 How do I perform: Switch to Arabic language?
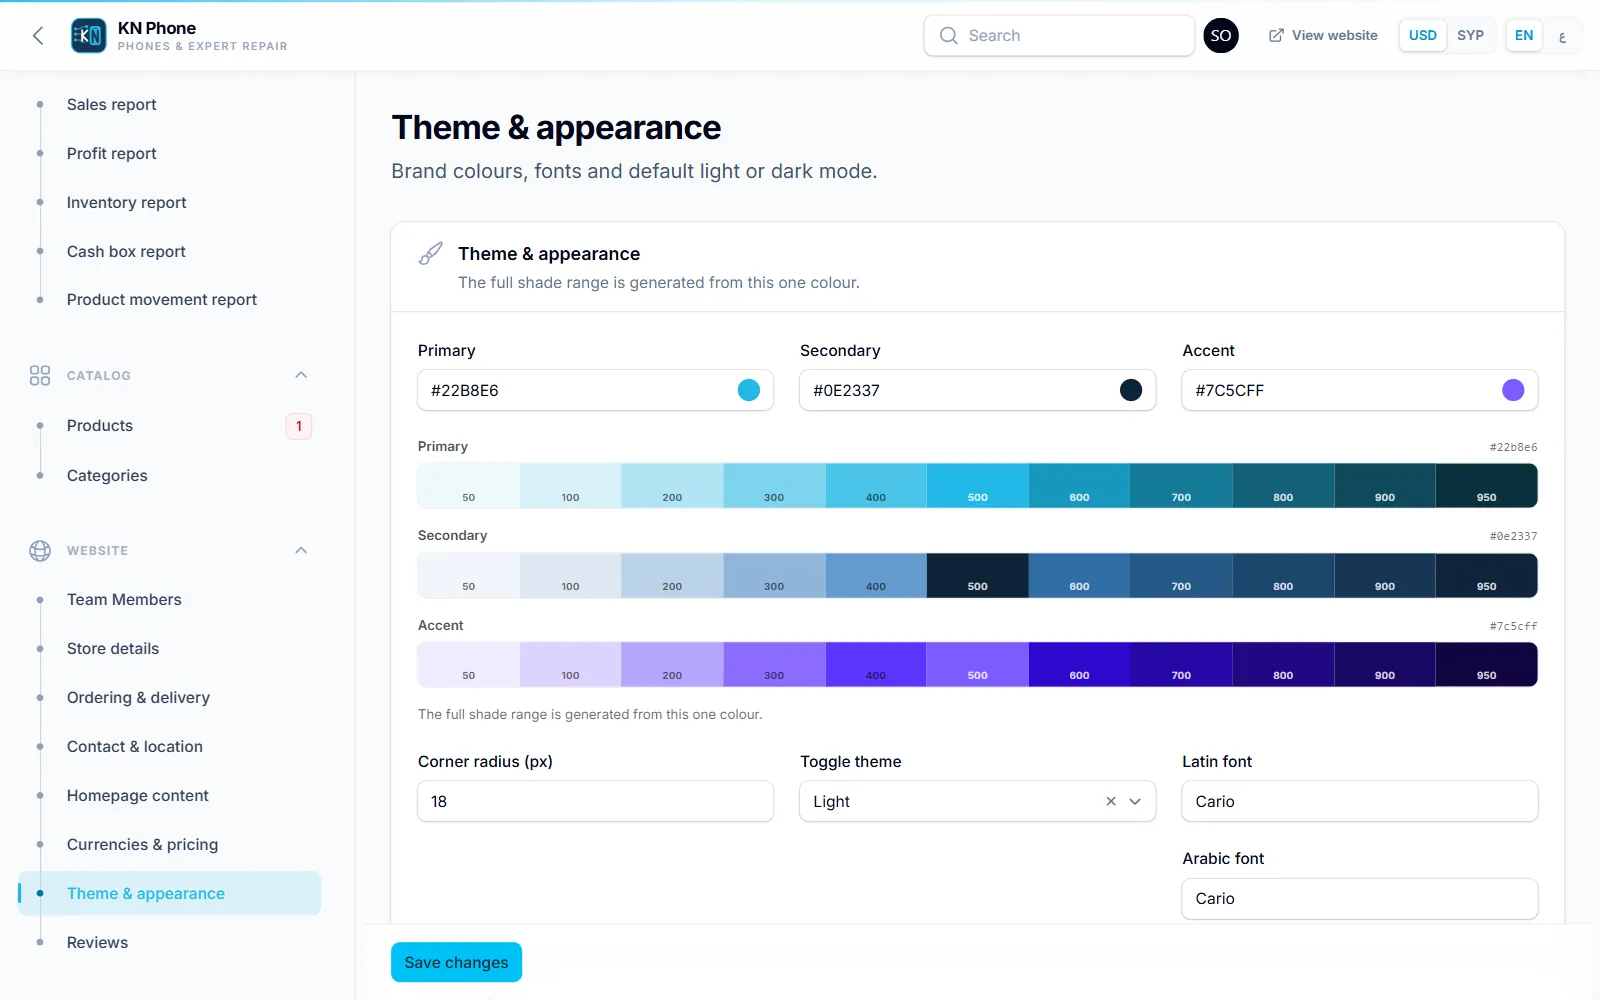click(x=1562, y=36)
